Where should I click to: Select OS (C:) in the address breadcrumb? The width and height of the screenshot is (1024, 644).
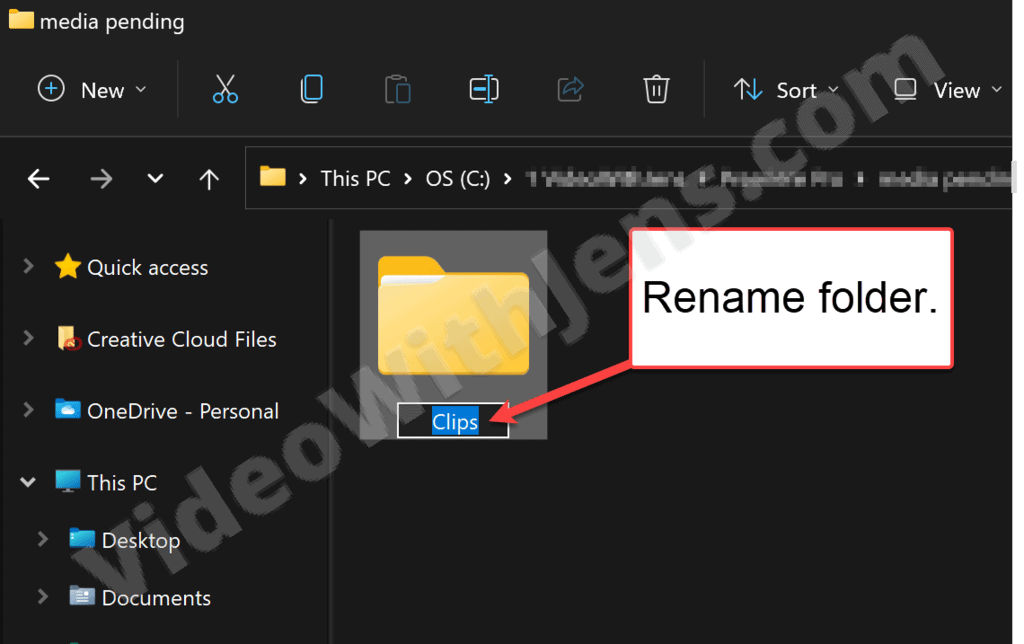tap(458, 178)
